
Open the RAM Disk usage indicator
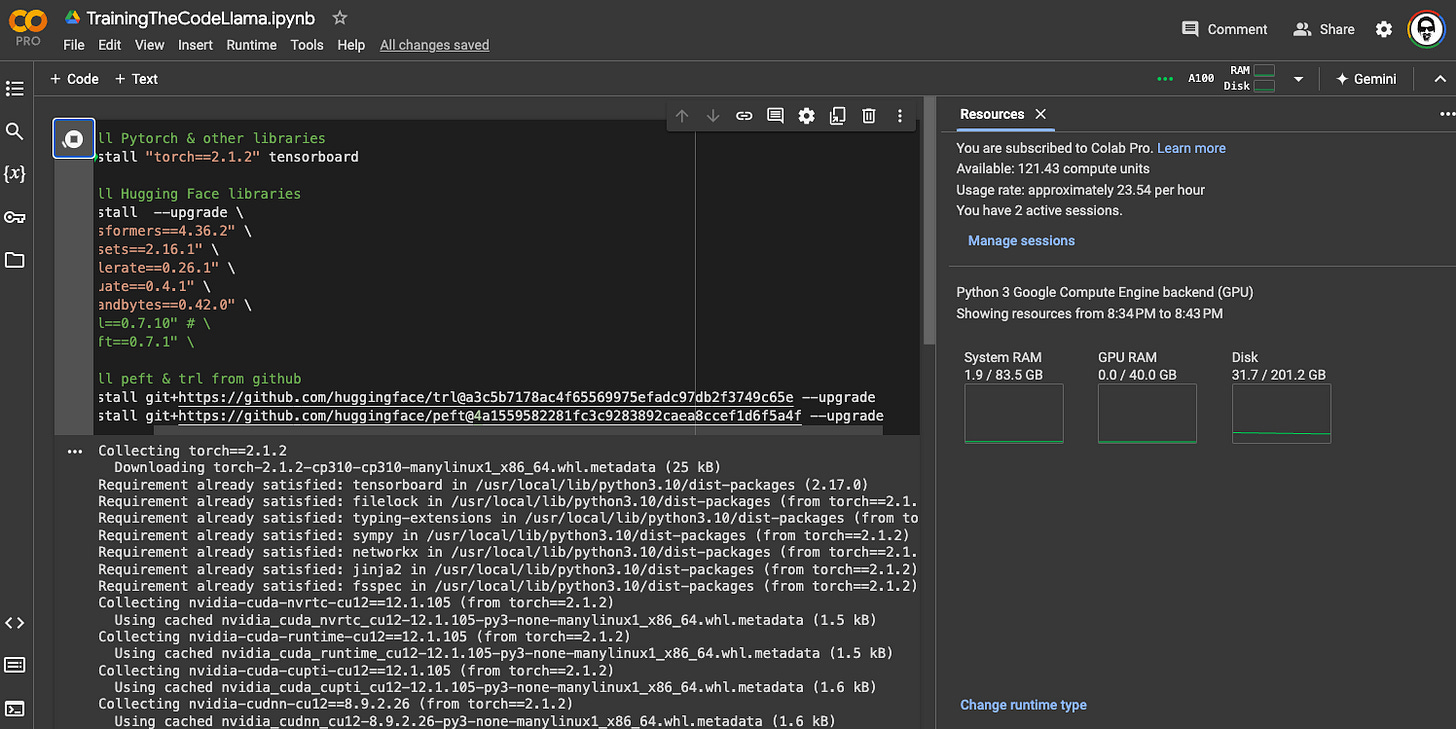1250,78
